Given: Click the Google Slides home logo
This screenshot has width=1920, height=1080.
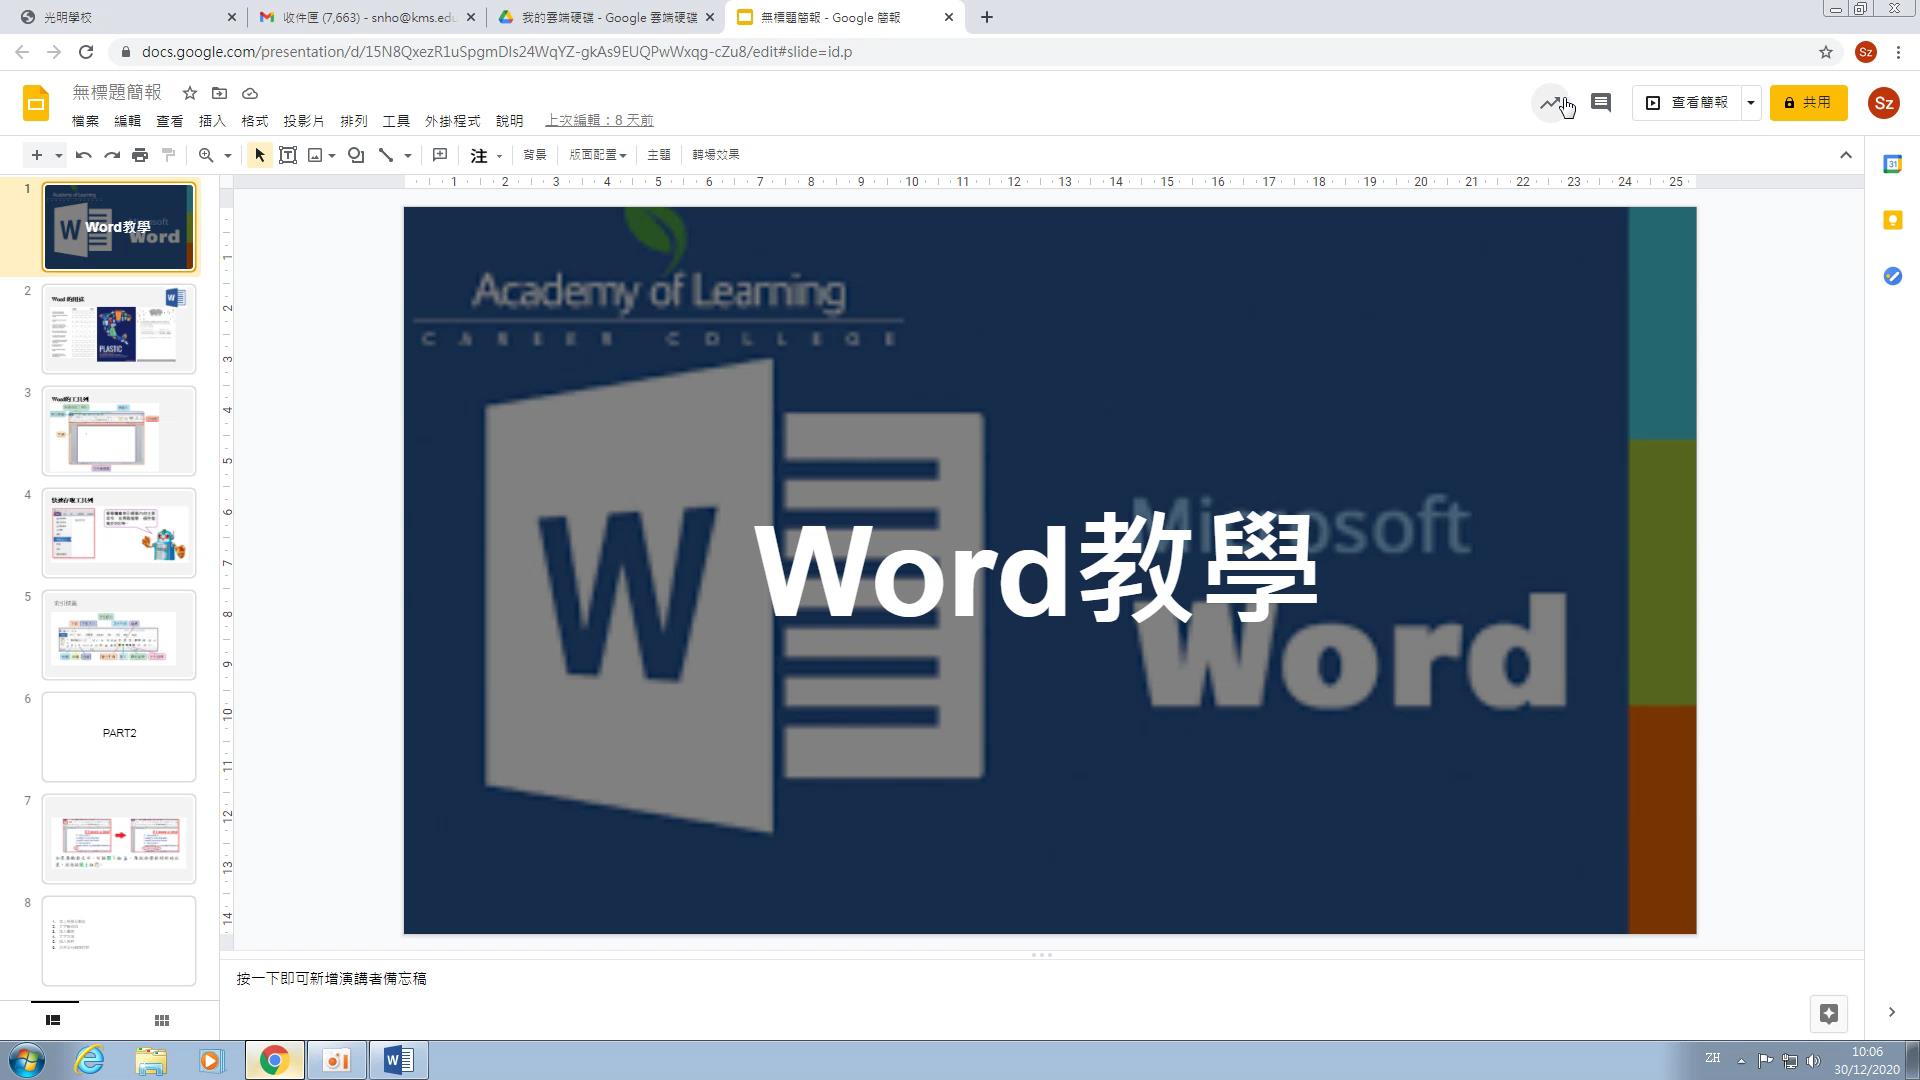Looking at the screenshot, I should 36,103.
